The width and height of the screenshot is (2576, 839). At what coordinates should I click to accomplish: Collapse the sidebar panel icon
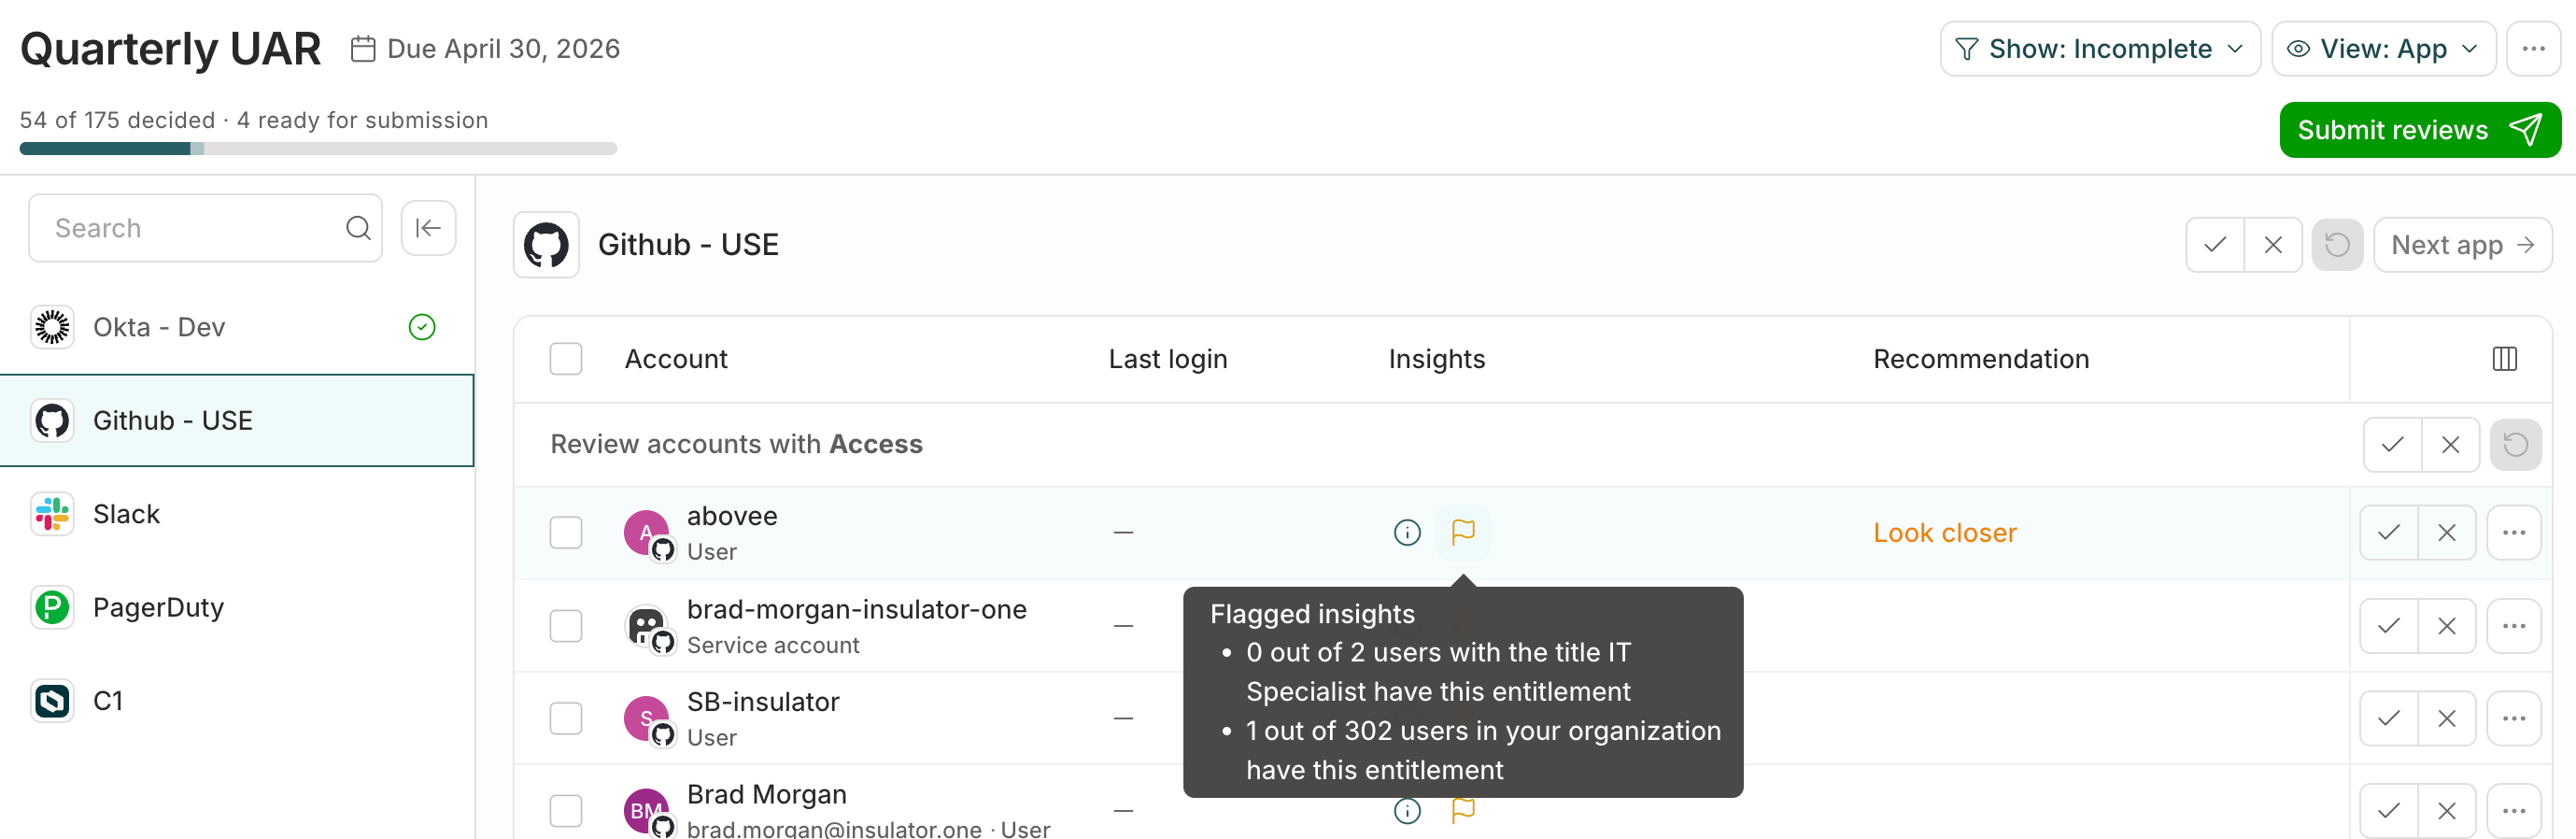tap(428, 228)
